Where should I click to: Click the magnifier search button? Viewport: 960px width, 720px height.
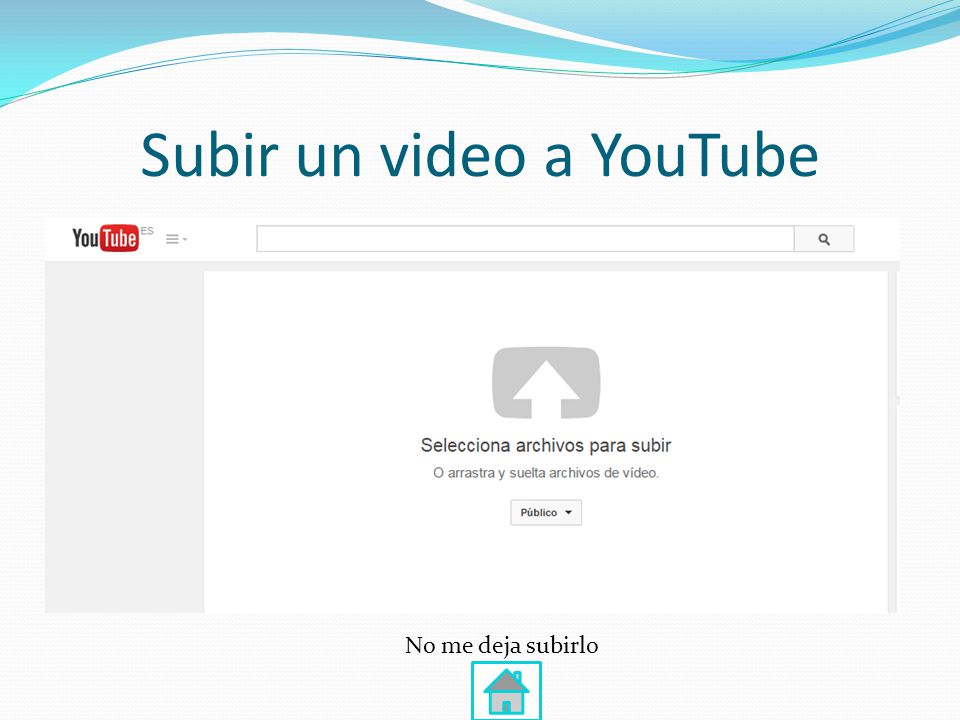(824, 239)
